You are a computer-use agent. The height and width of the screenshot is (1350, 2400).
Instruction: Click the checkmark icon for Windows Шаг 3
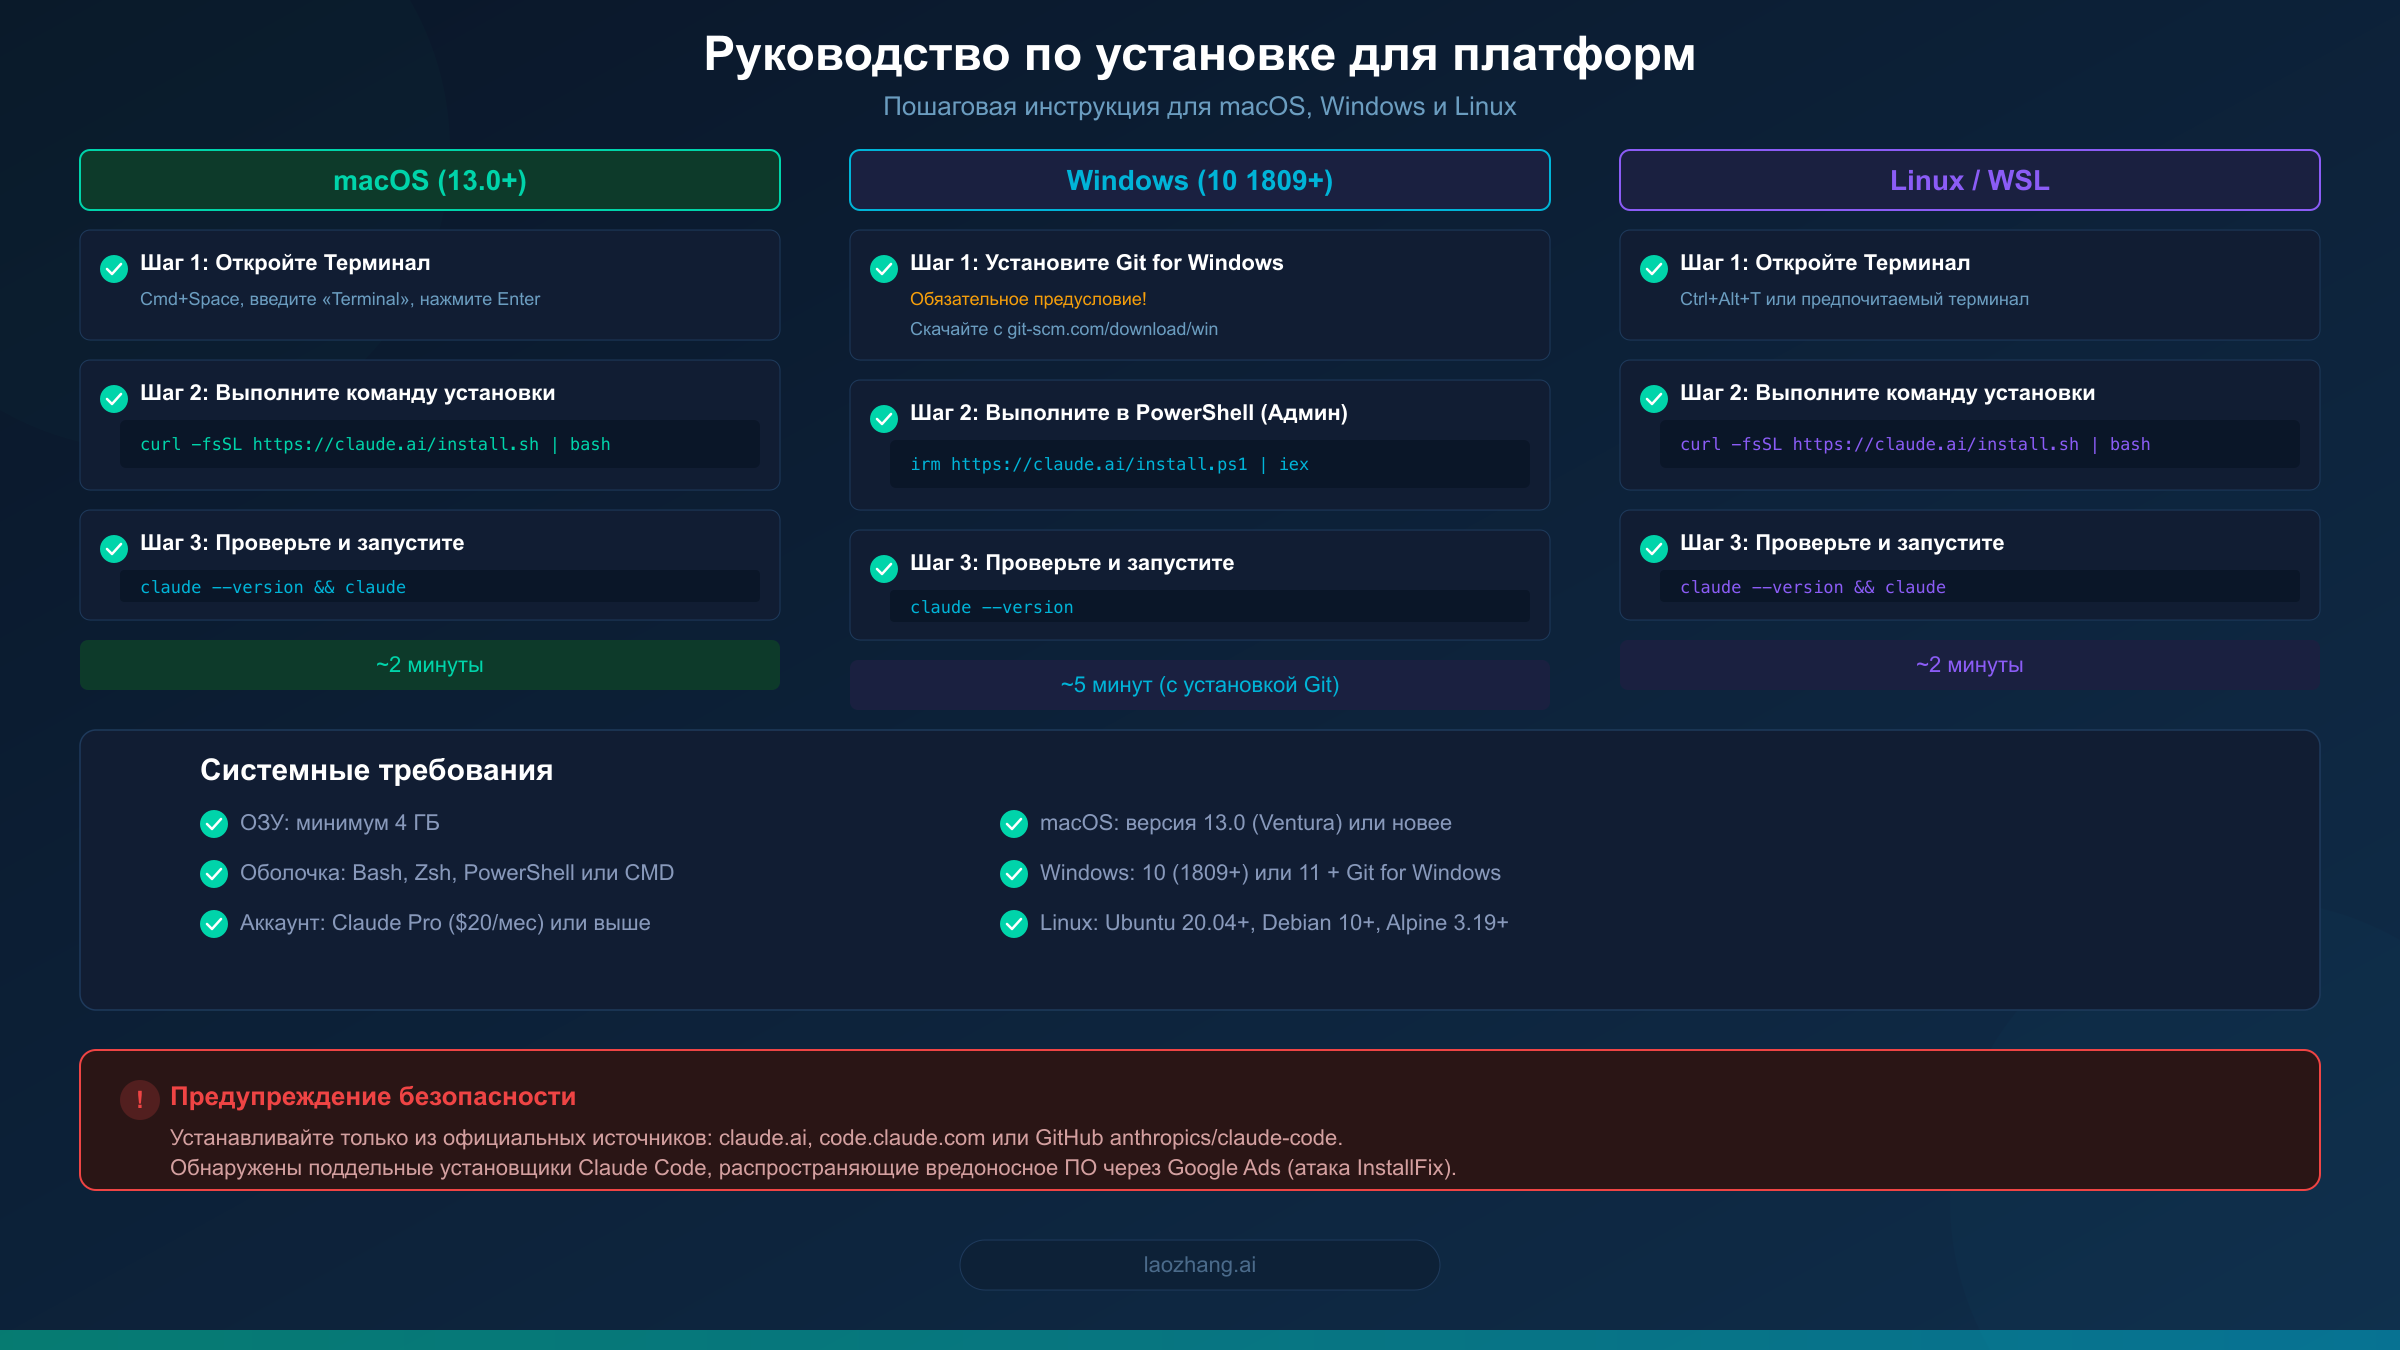883,568
